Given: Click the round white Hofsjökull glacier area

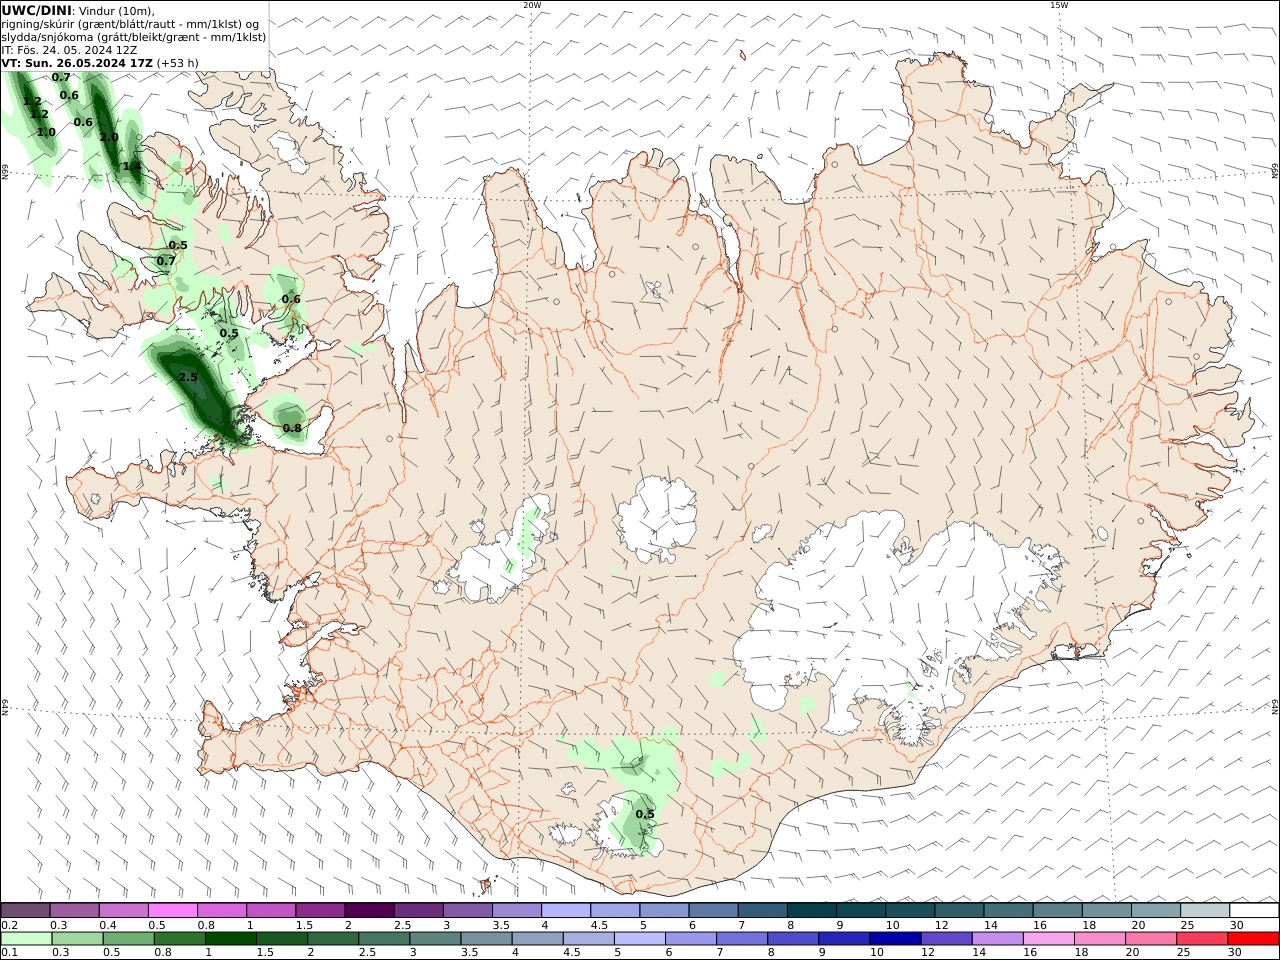Looking at the screenshot, I should coord(657,520).
